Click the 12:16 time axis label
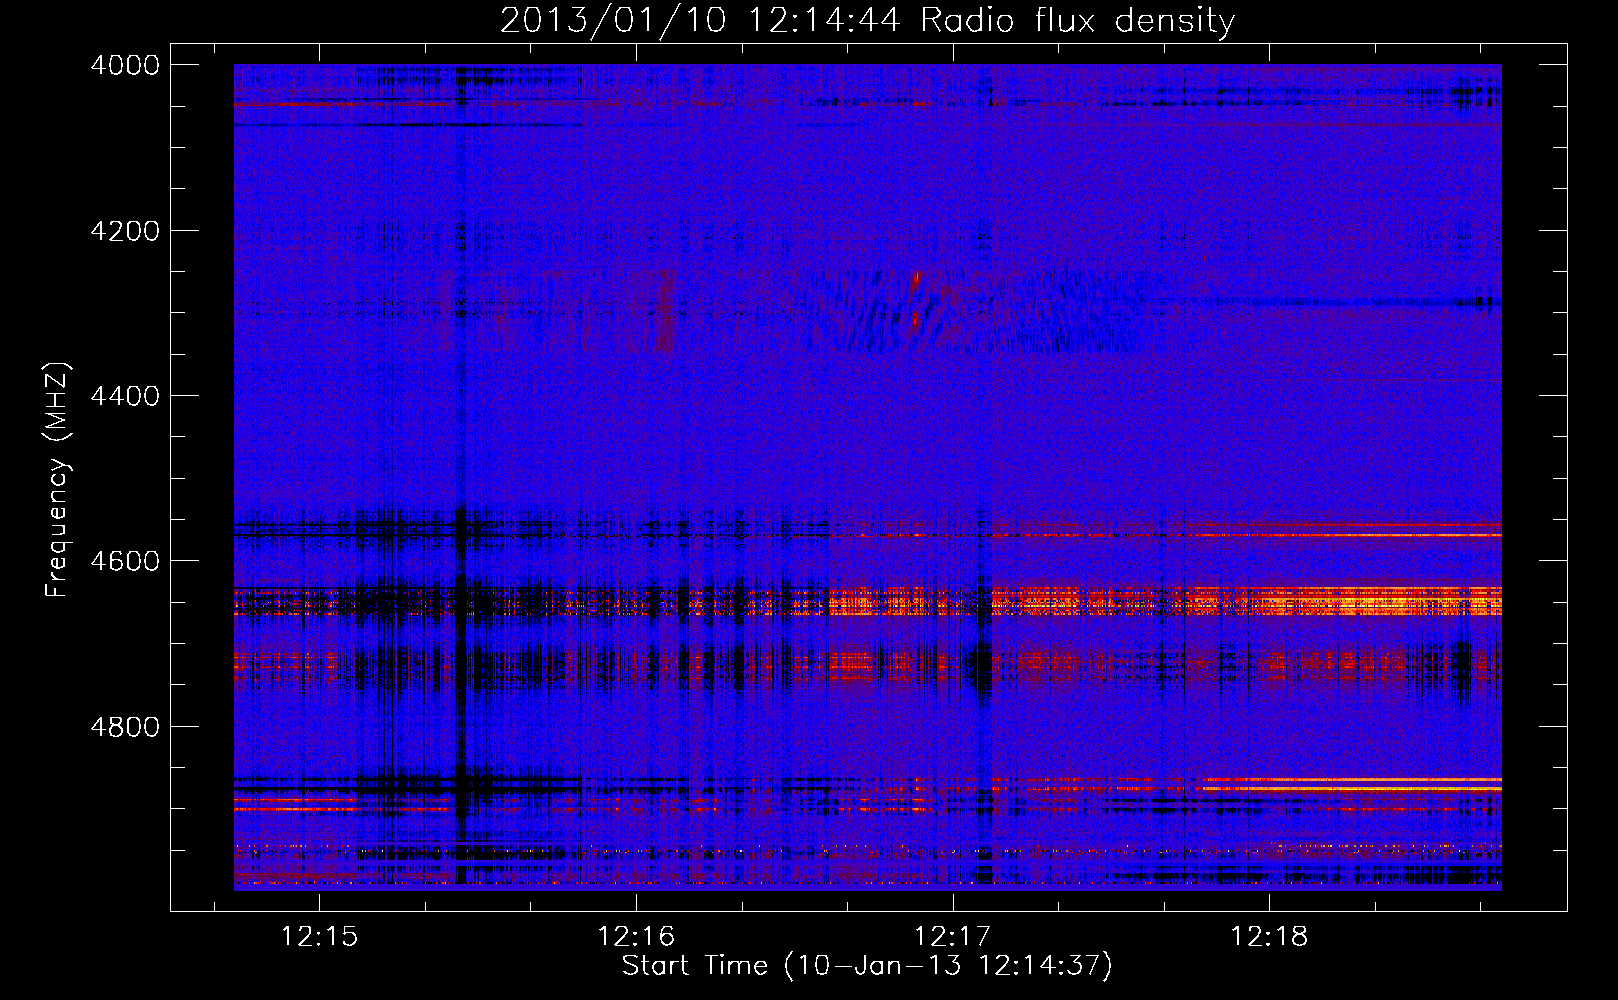The height and width of the screenshot is (1000, 1618). (636, 936)
